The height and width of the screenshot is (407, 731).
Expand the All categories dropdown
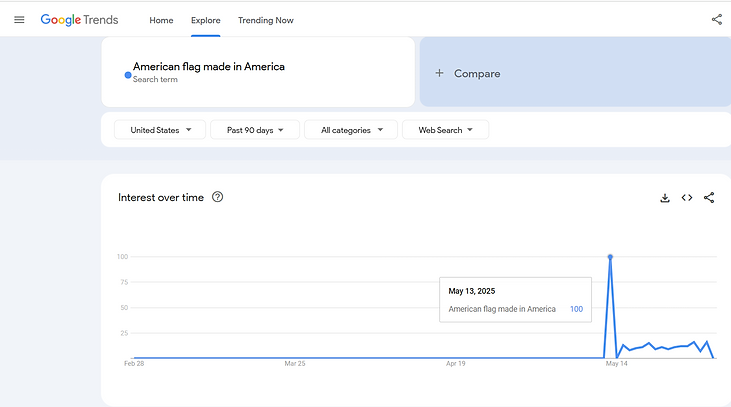(351, 130)
